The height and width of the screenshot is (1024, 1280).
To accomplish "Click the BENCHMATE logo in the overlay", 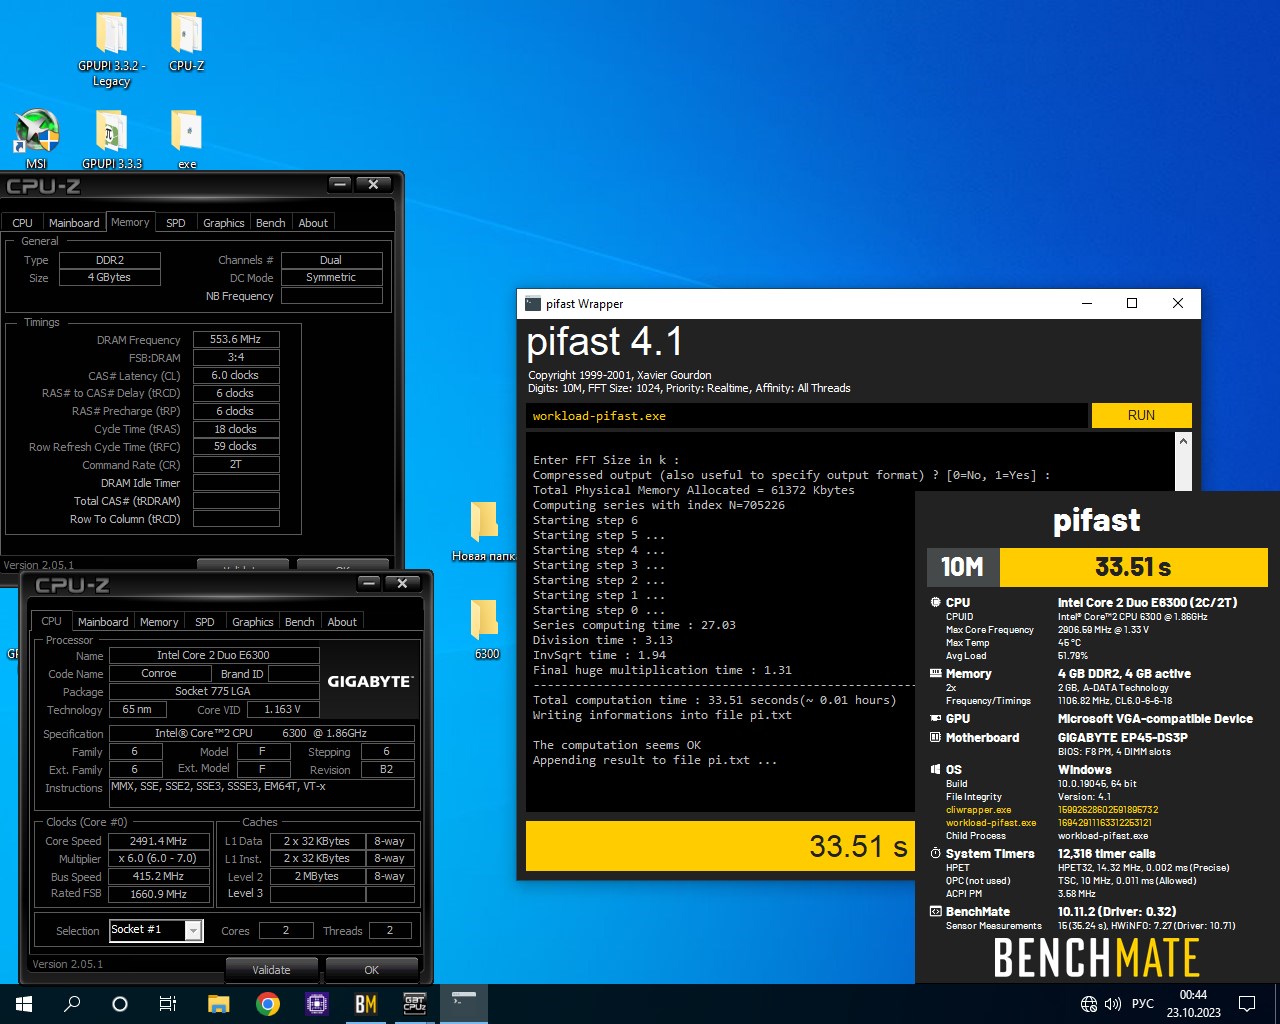I will pyautogui.click(x=1096, y=958).
